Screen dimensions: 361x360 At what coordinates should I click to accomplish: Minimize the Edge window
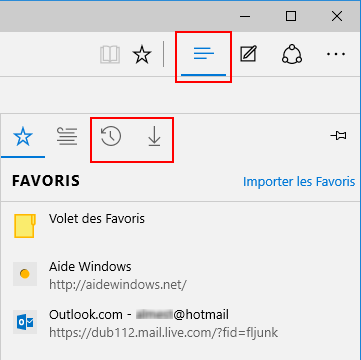(245, 16)
